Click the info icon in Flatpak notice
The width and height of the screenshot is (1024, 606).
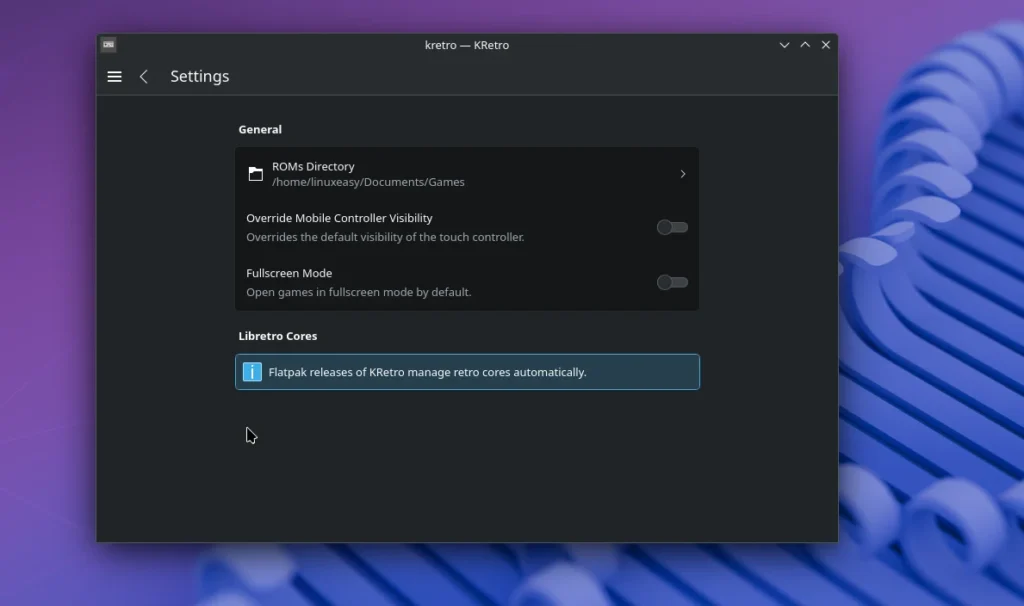(252, 372)
